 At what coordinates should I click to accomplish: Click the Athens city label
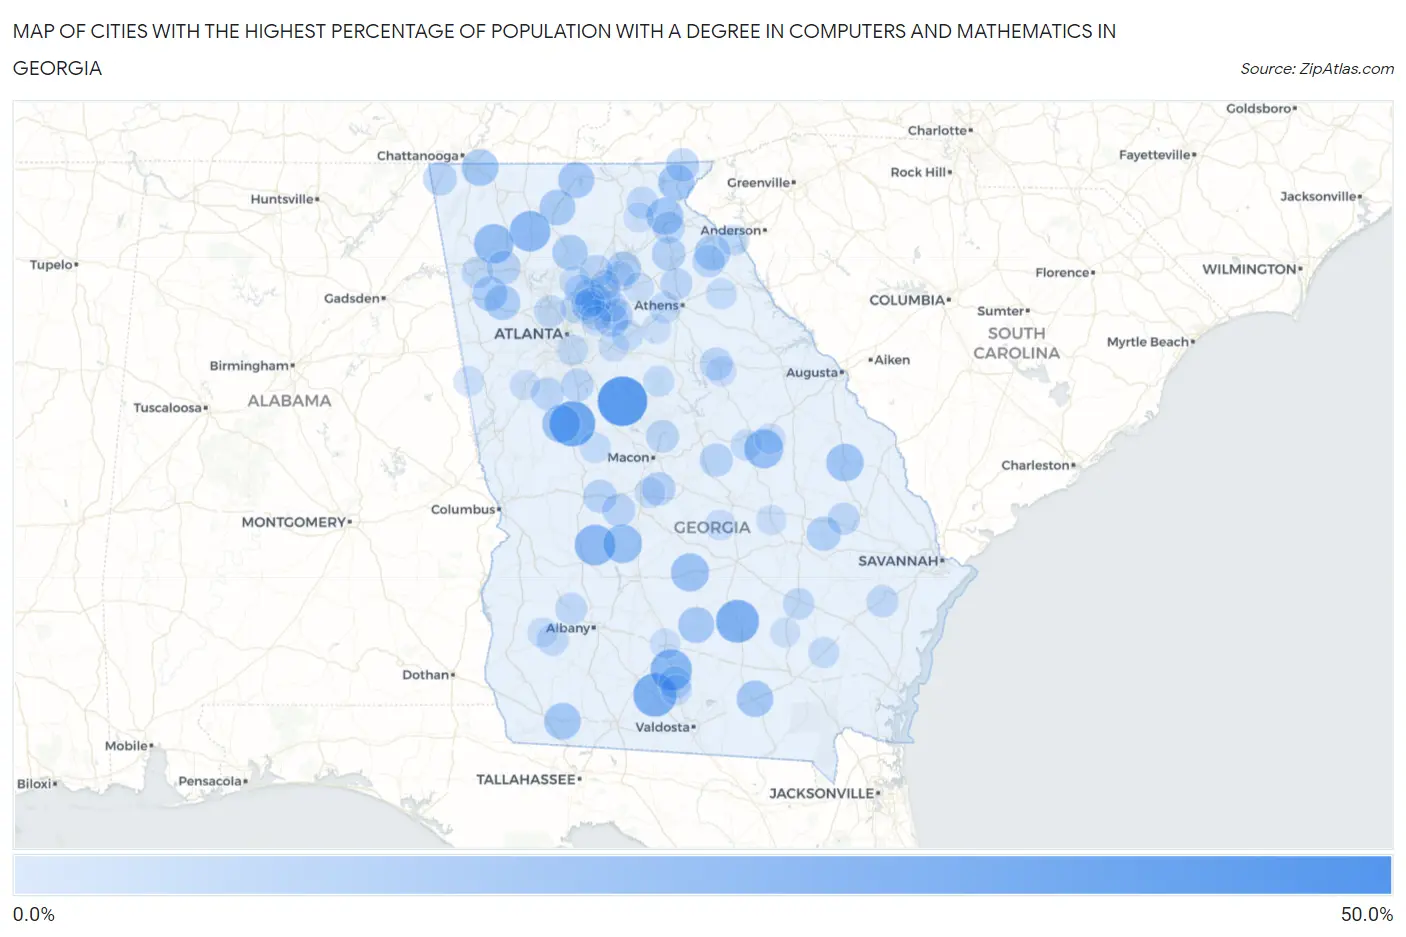tap(656, 306)
